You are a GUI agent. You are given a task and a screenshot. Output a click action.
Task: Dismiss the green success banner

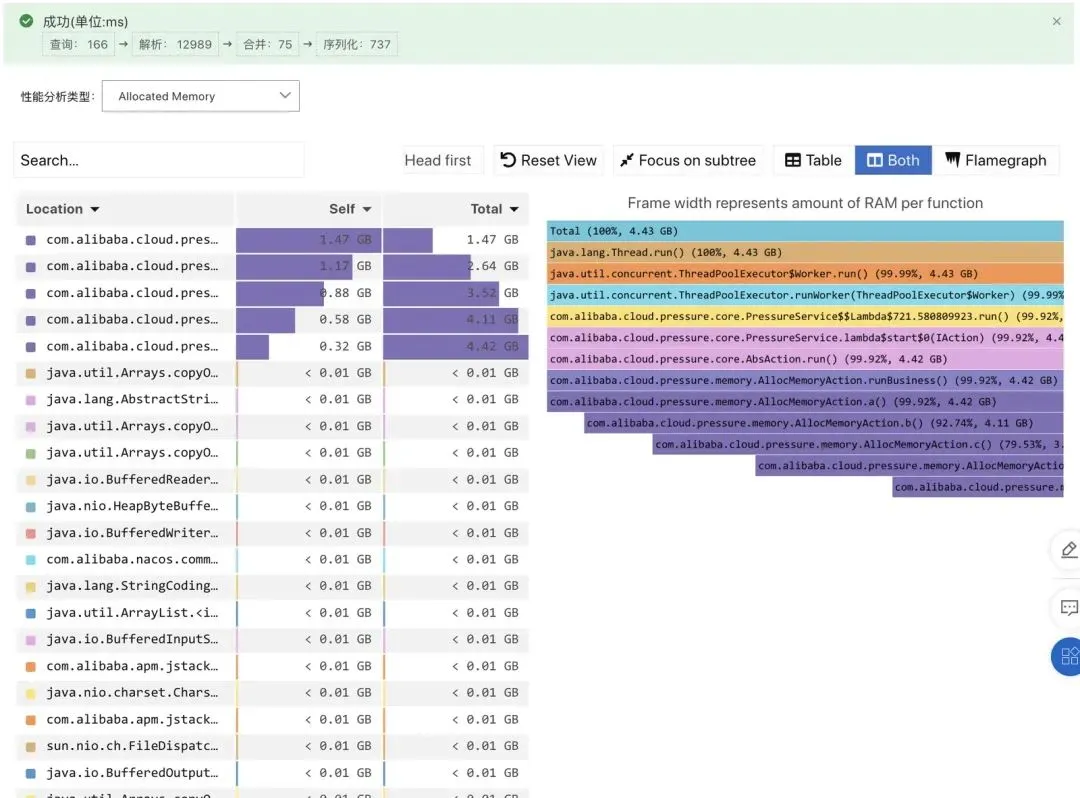point(1057,21)
